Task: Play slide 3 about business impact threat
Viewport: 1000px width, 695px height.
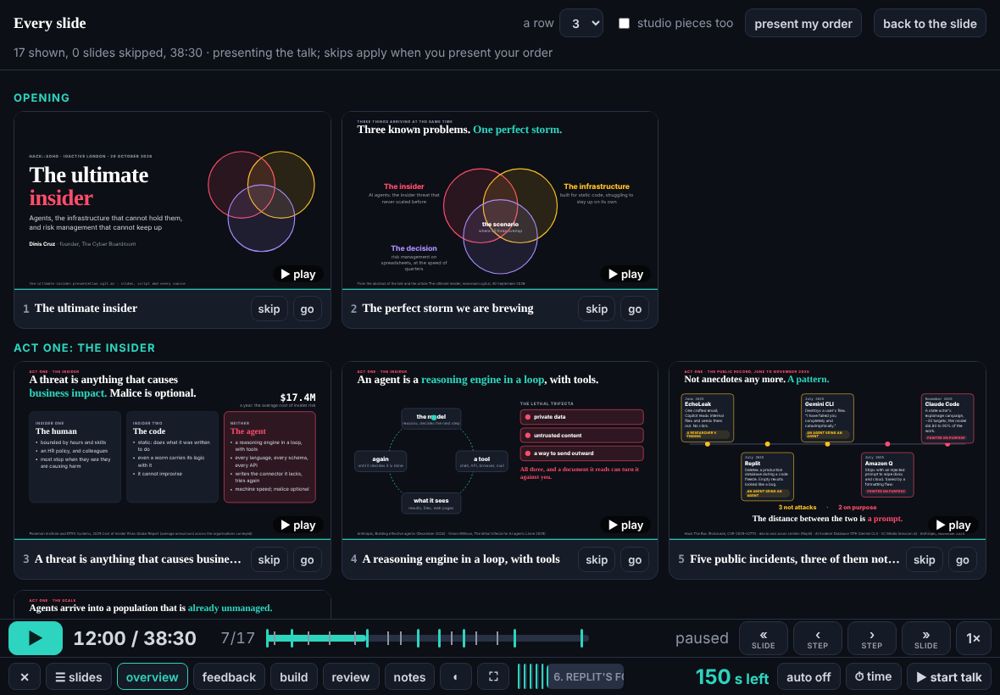Action: tap(298, 525)
